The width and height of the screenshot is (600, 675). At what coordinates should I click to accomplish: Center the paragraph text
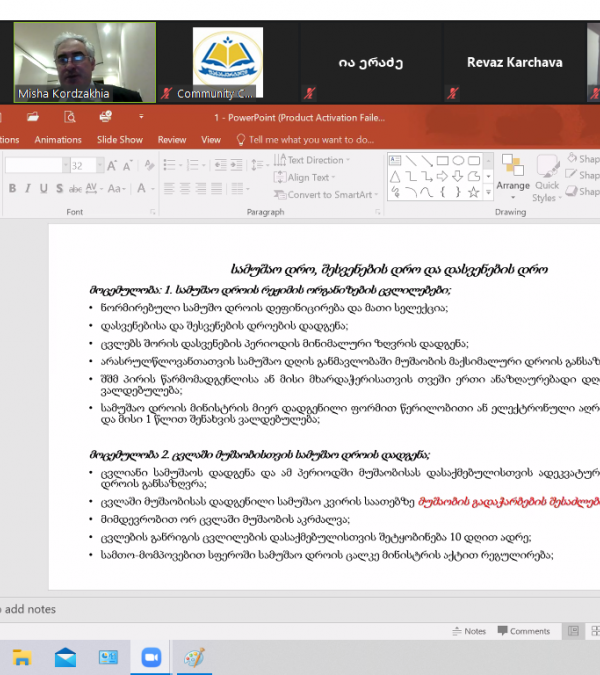185,188
